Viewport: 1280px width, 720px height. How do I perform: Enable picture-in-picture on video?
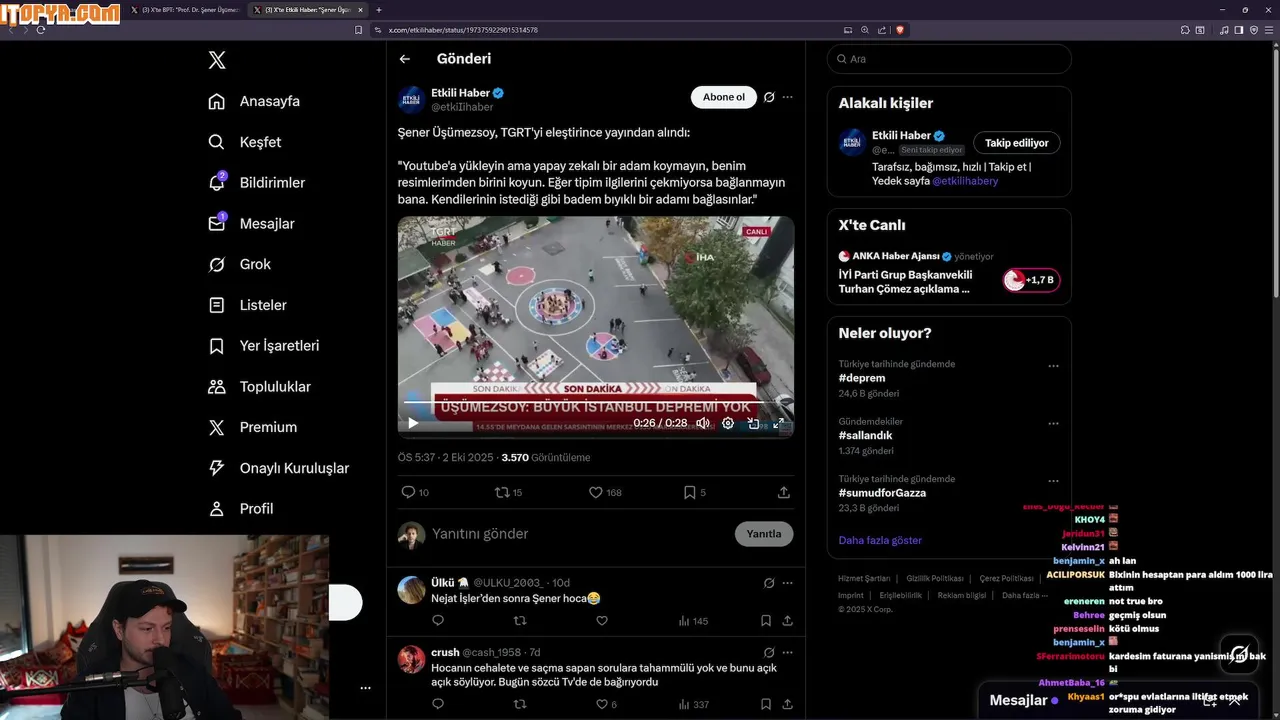(753, 423)
